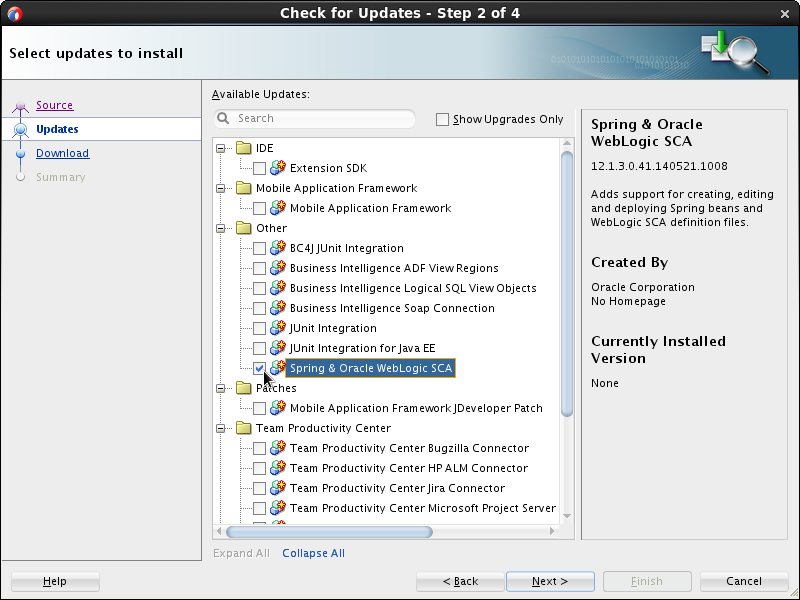The height and width of the screenshot is (600, 800).
Task: Click the Patches folder icon
Action: pyautogui.click(x=244, y=388)
